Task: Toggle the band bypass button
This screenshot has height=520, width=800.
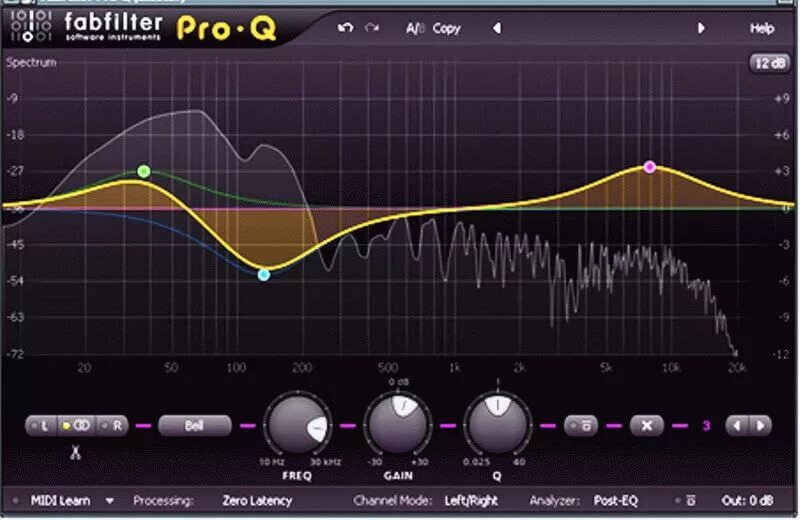Action: tap(581, 425)
